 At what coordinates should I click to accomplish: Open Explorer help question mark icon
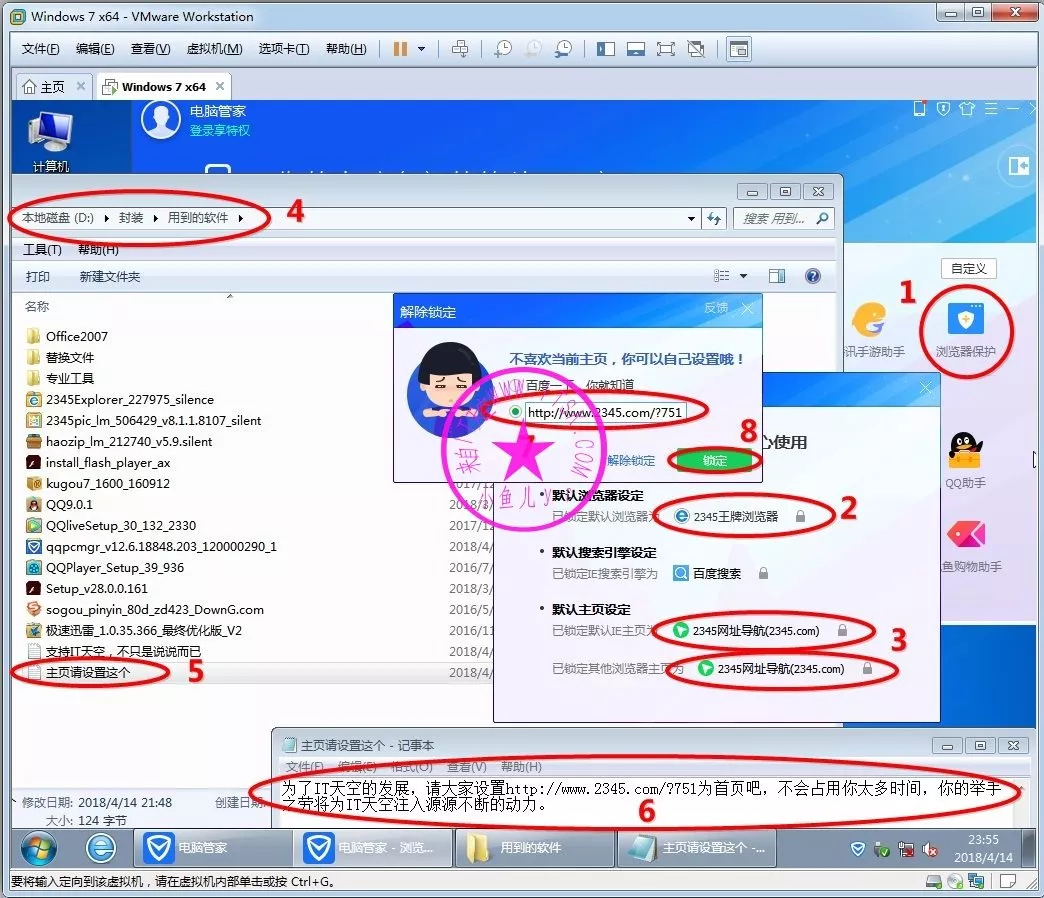(x=813, y=276)
